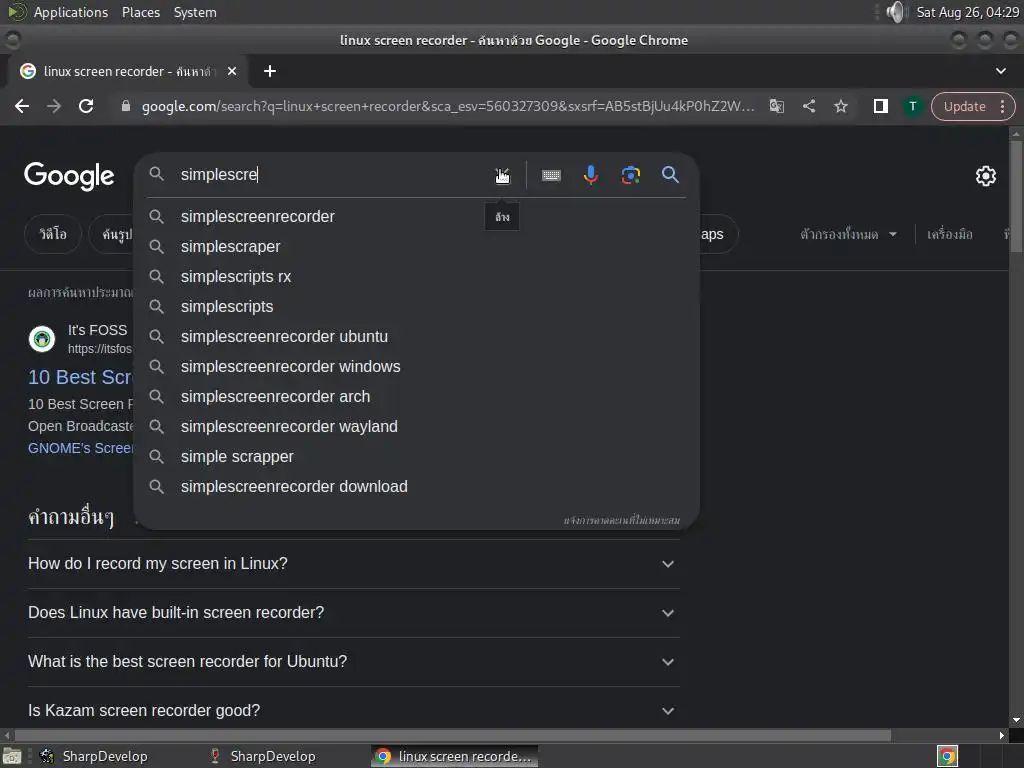Share this page from the address bar
The height and width of the screenshot is (768, 1024).
click(x=808, y=106)
